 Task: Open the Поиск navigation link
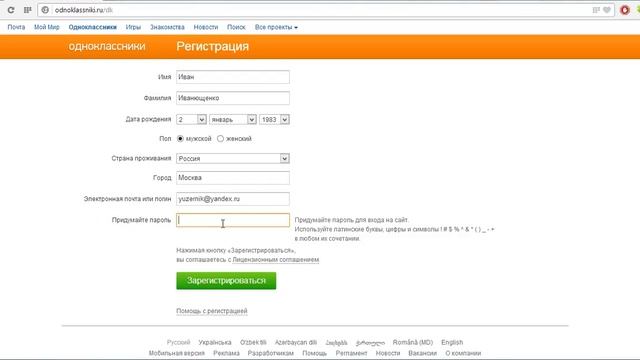tap(236, 27)
